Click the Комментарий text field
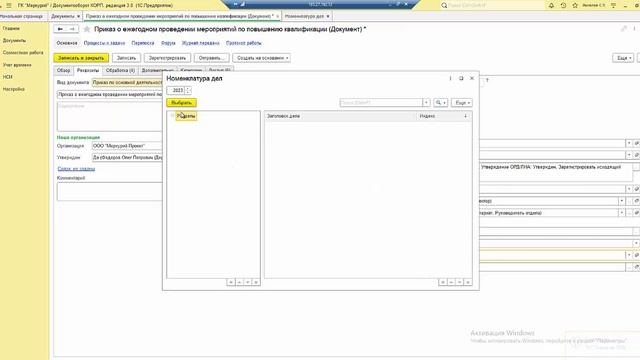This screenshot has height=360, width=640. coord(109,192)
